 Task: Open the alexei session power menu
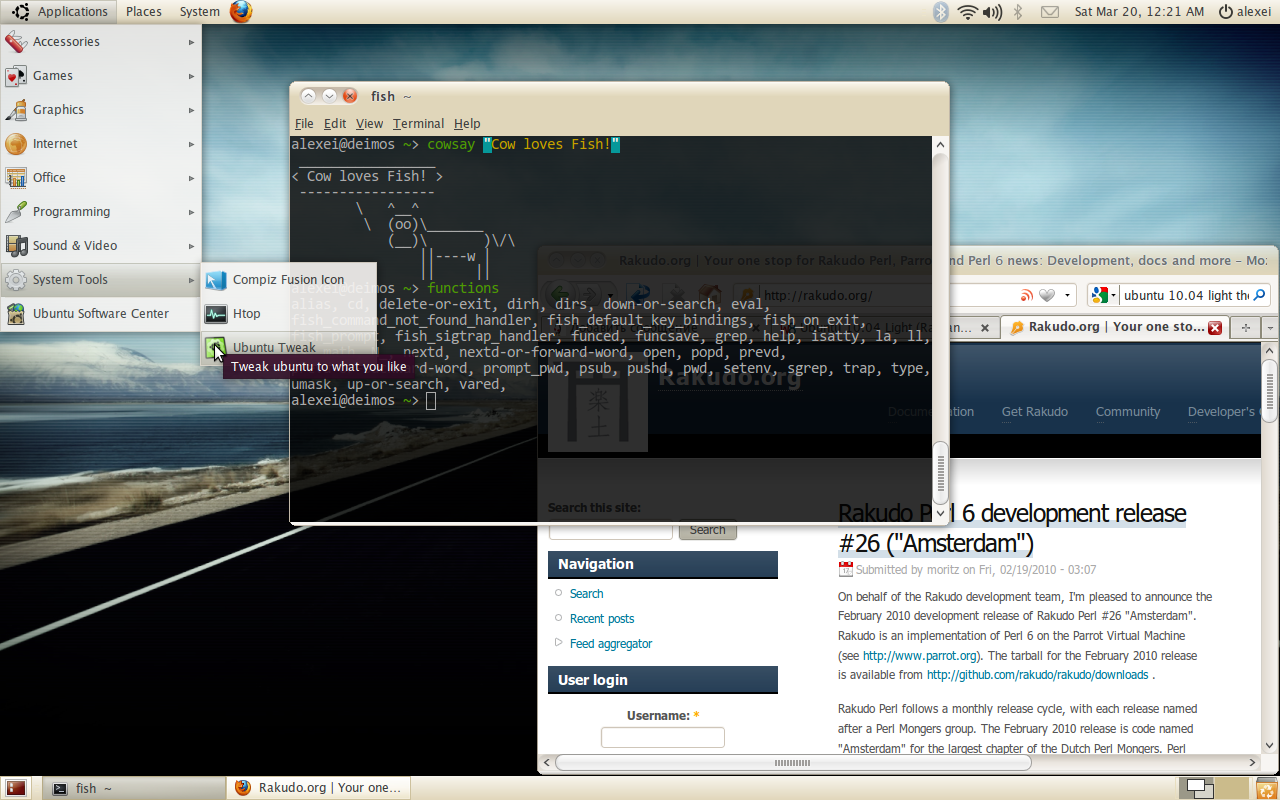[x=1245, y=12]
